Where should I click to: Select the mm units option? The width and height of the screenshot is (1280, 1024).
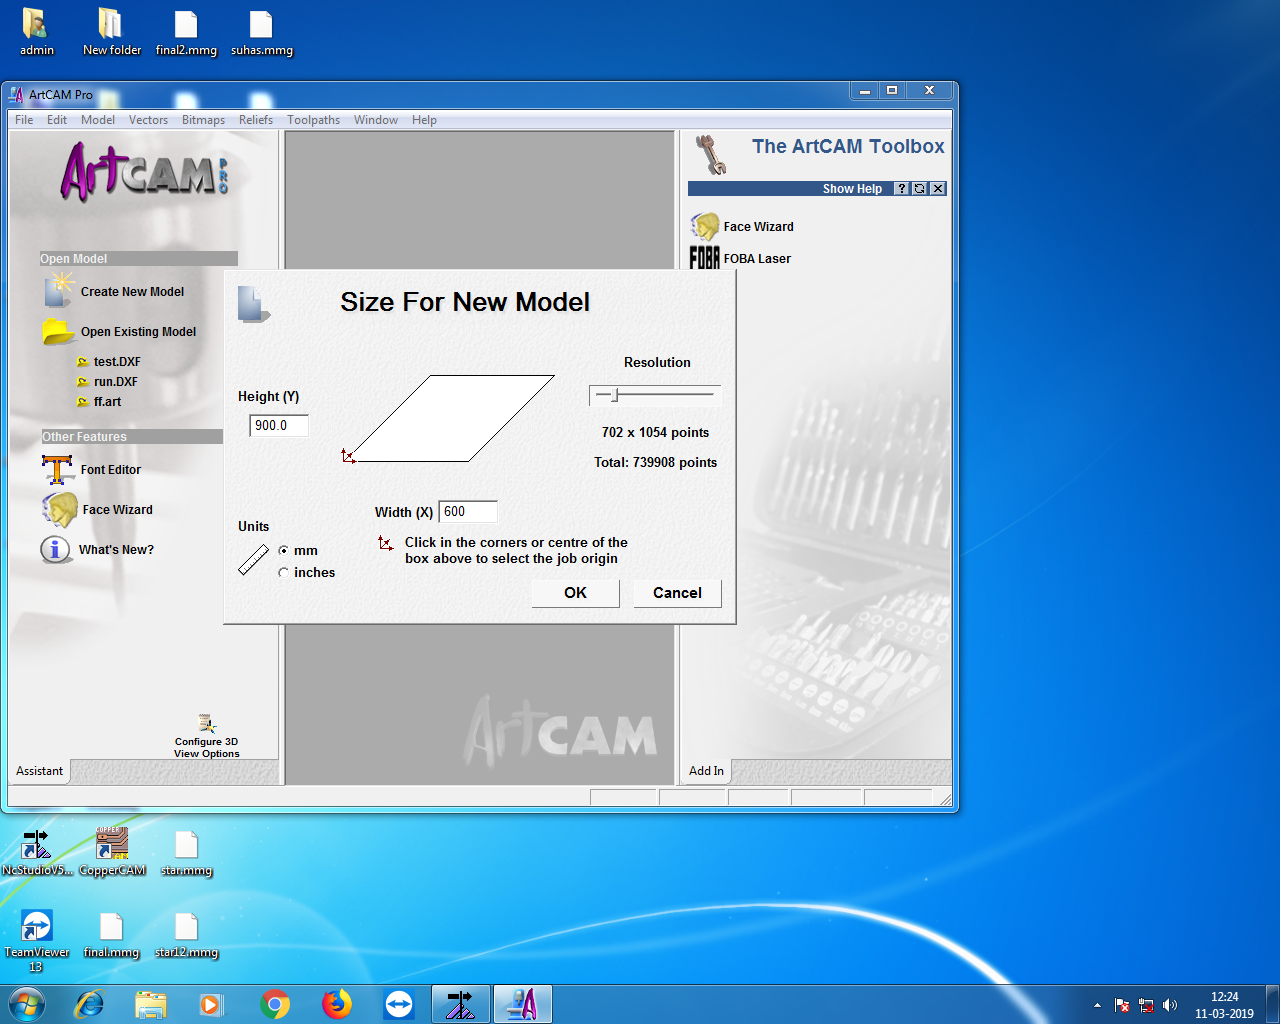point(284,551)
